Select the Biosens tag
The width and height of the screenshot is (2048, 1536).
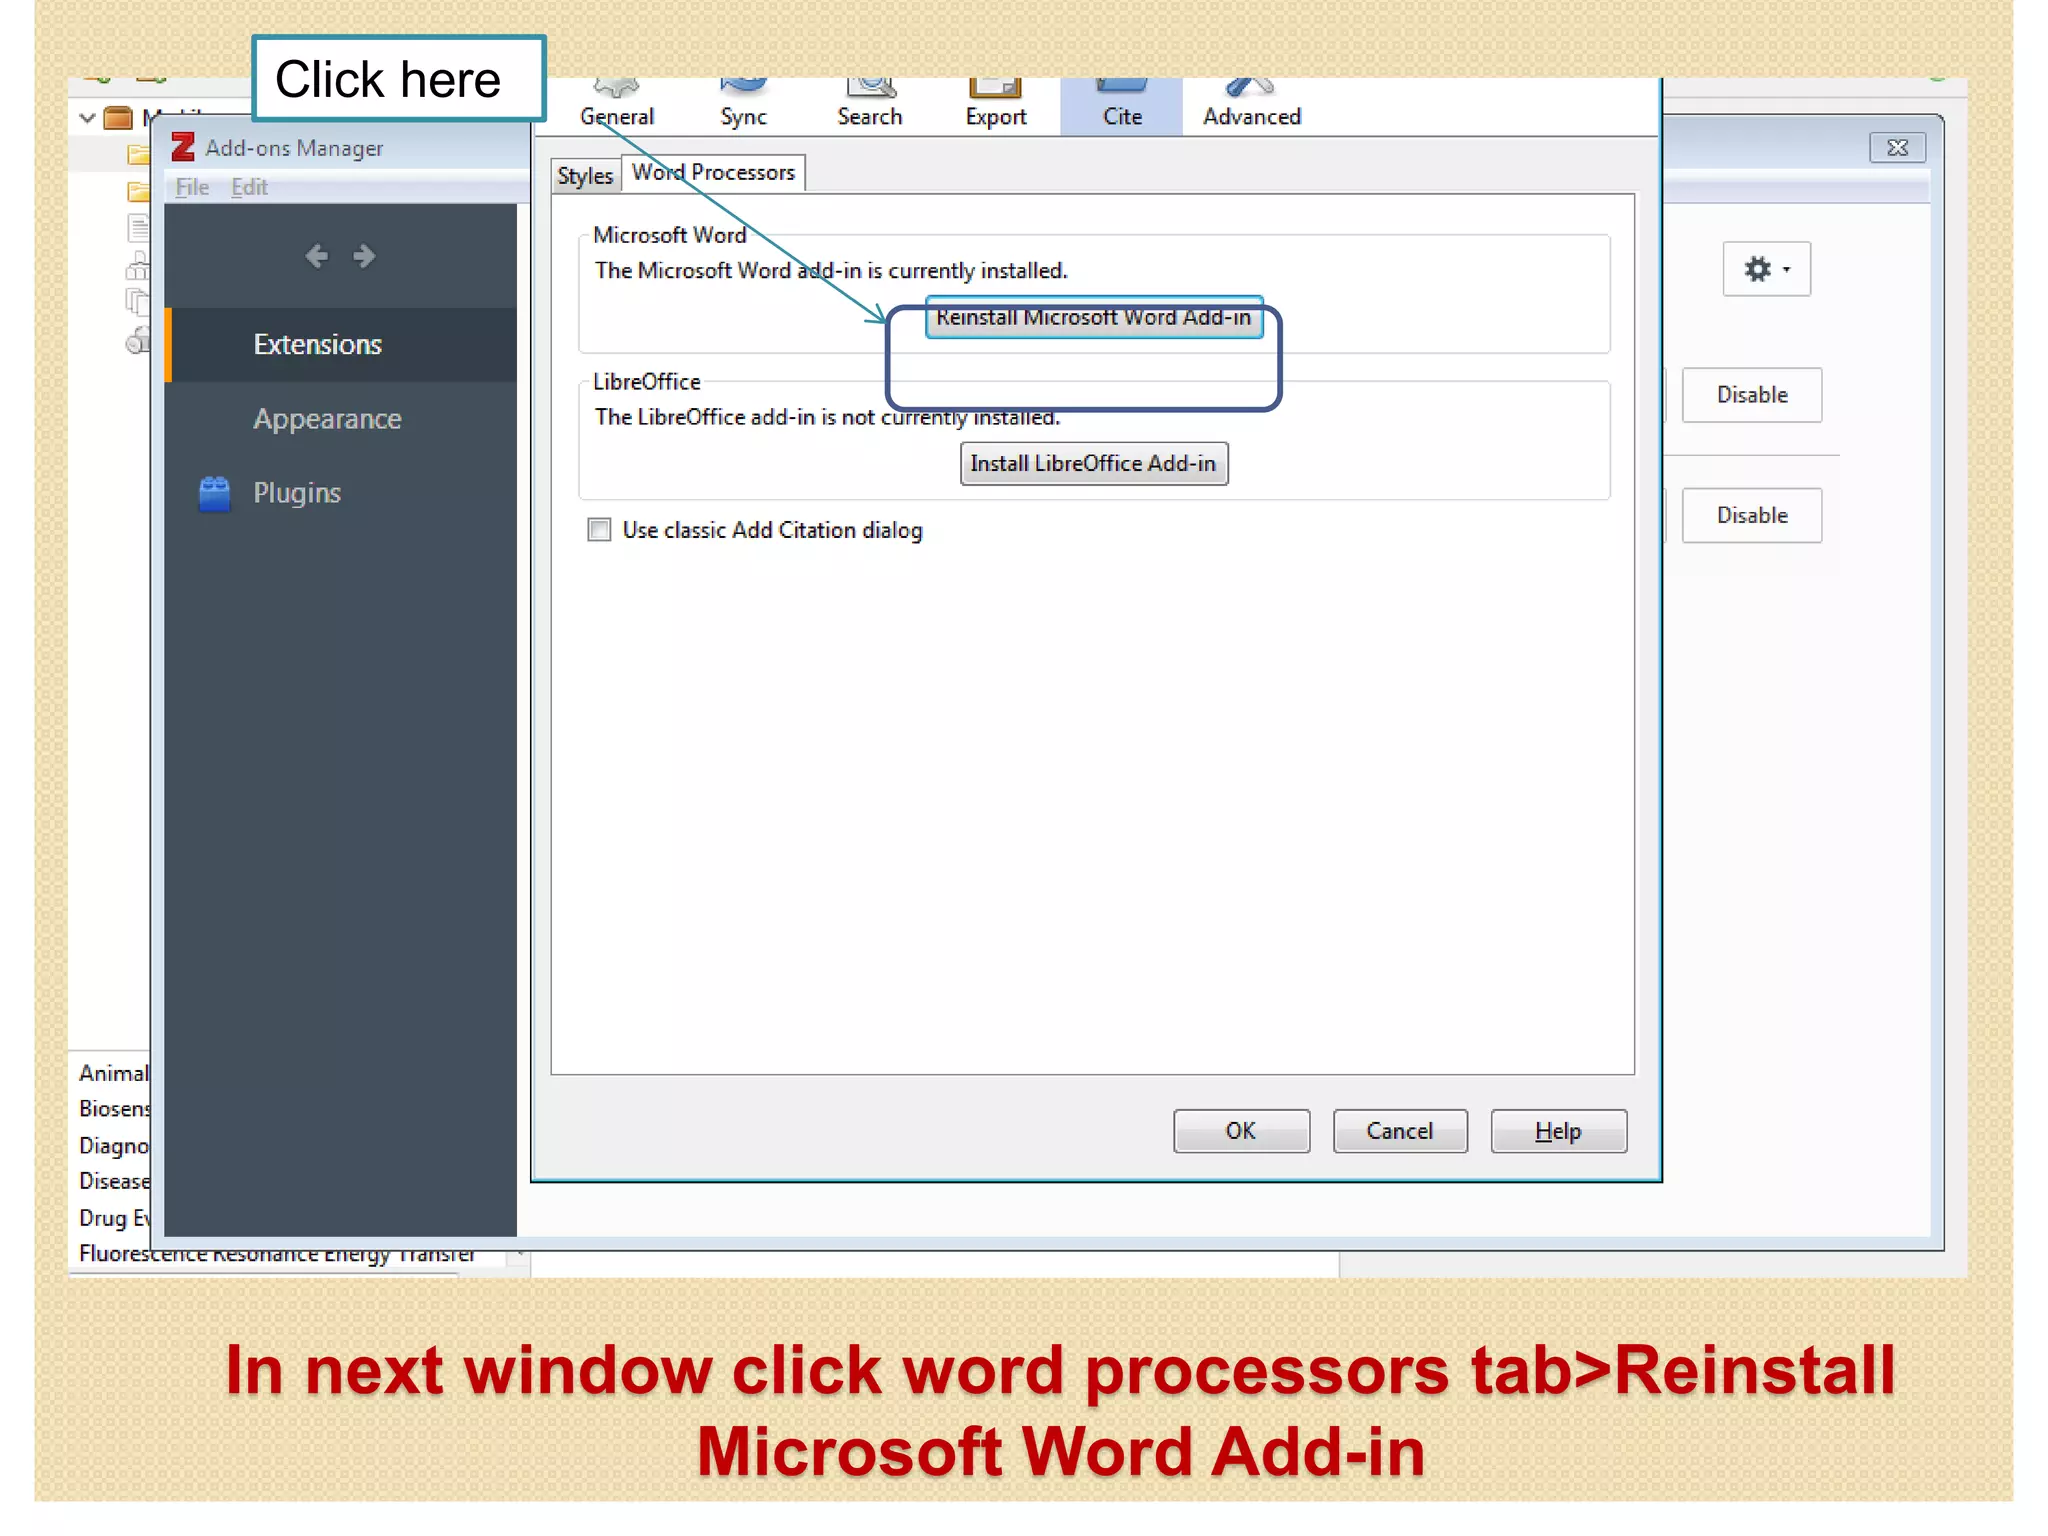coord(114,1109)
